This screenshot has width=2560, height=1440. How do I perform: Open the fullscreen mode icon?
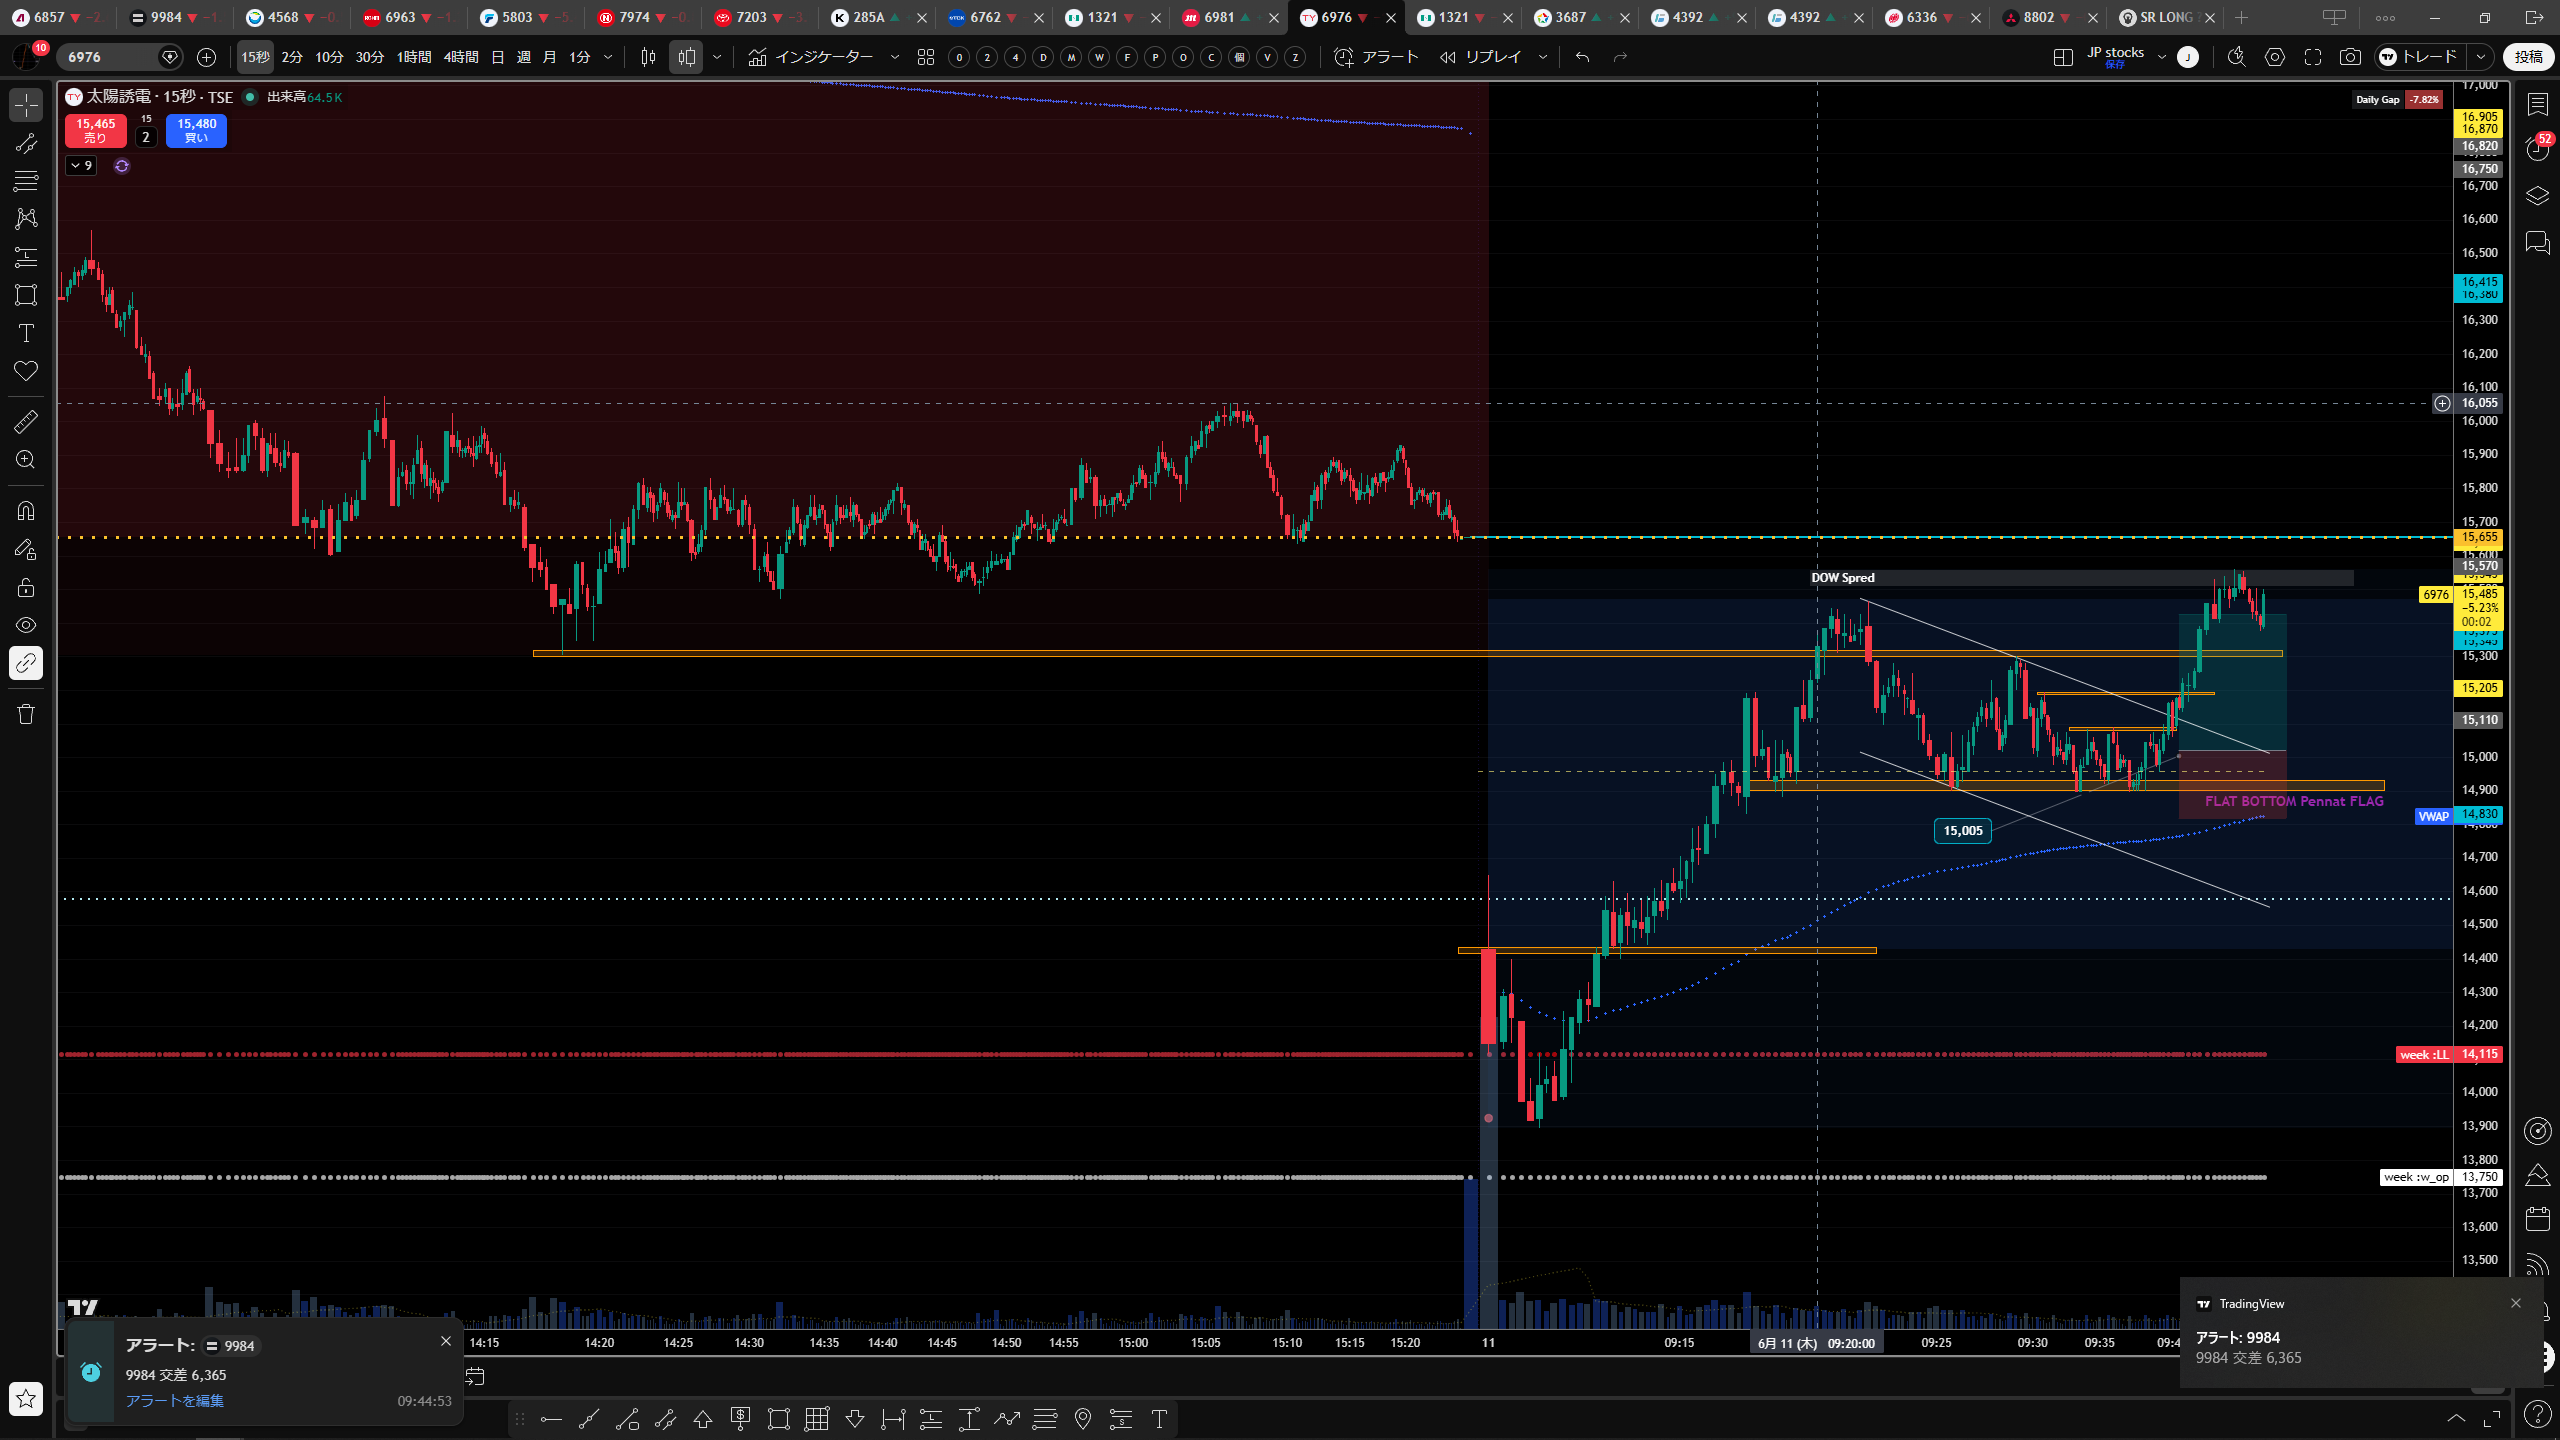pyautogui.click(x=2313, y=57)
